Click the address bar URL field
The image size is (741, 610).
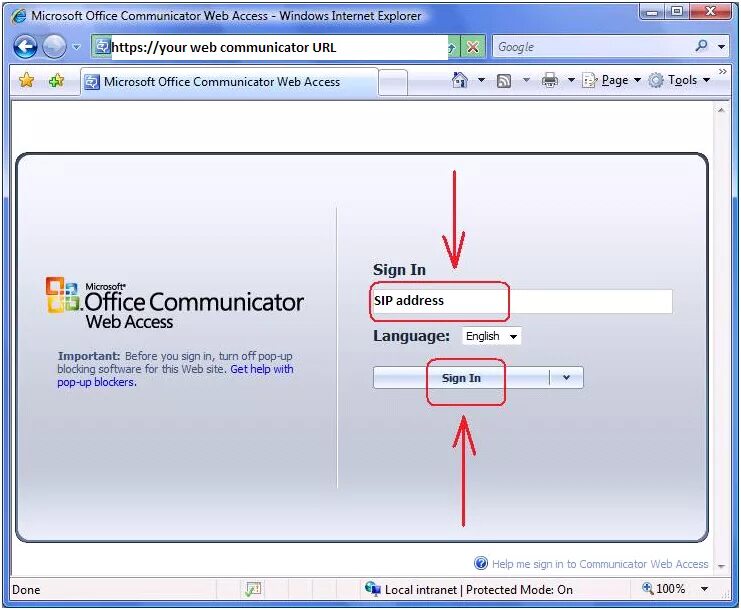coord(279,47)
